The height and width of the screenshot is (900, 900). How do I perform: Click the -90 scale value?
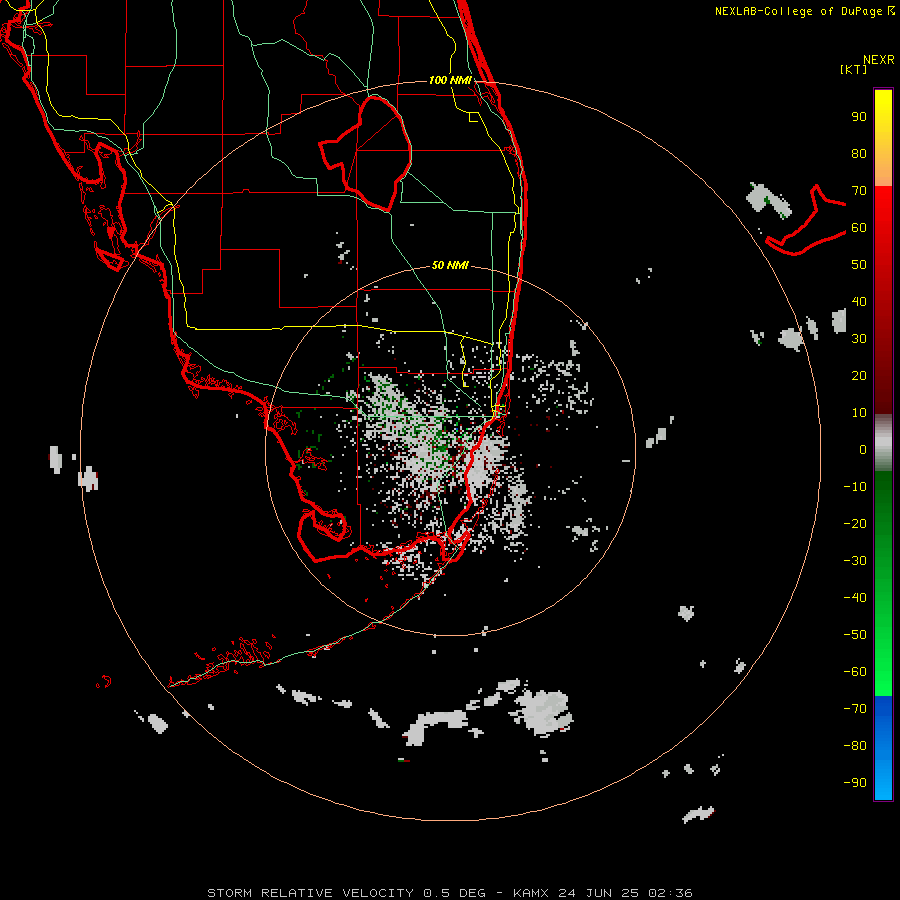[x=855, y=783]
